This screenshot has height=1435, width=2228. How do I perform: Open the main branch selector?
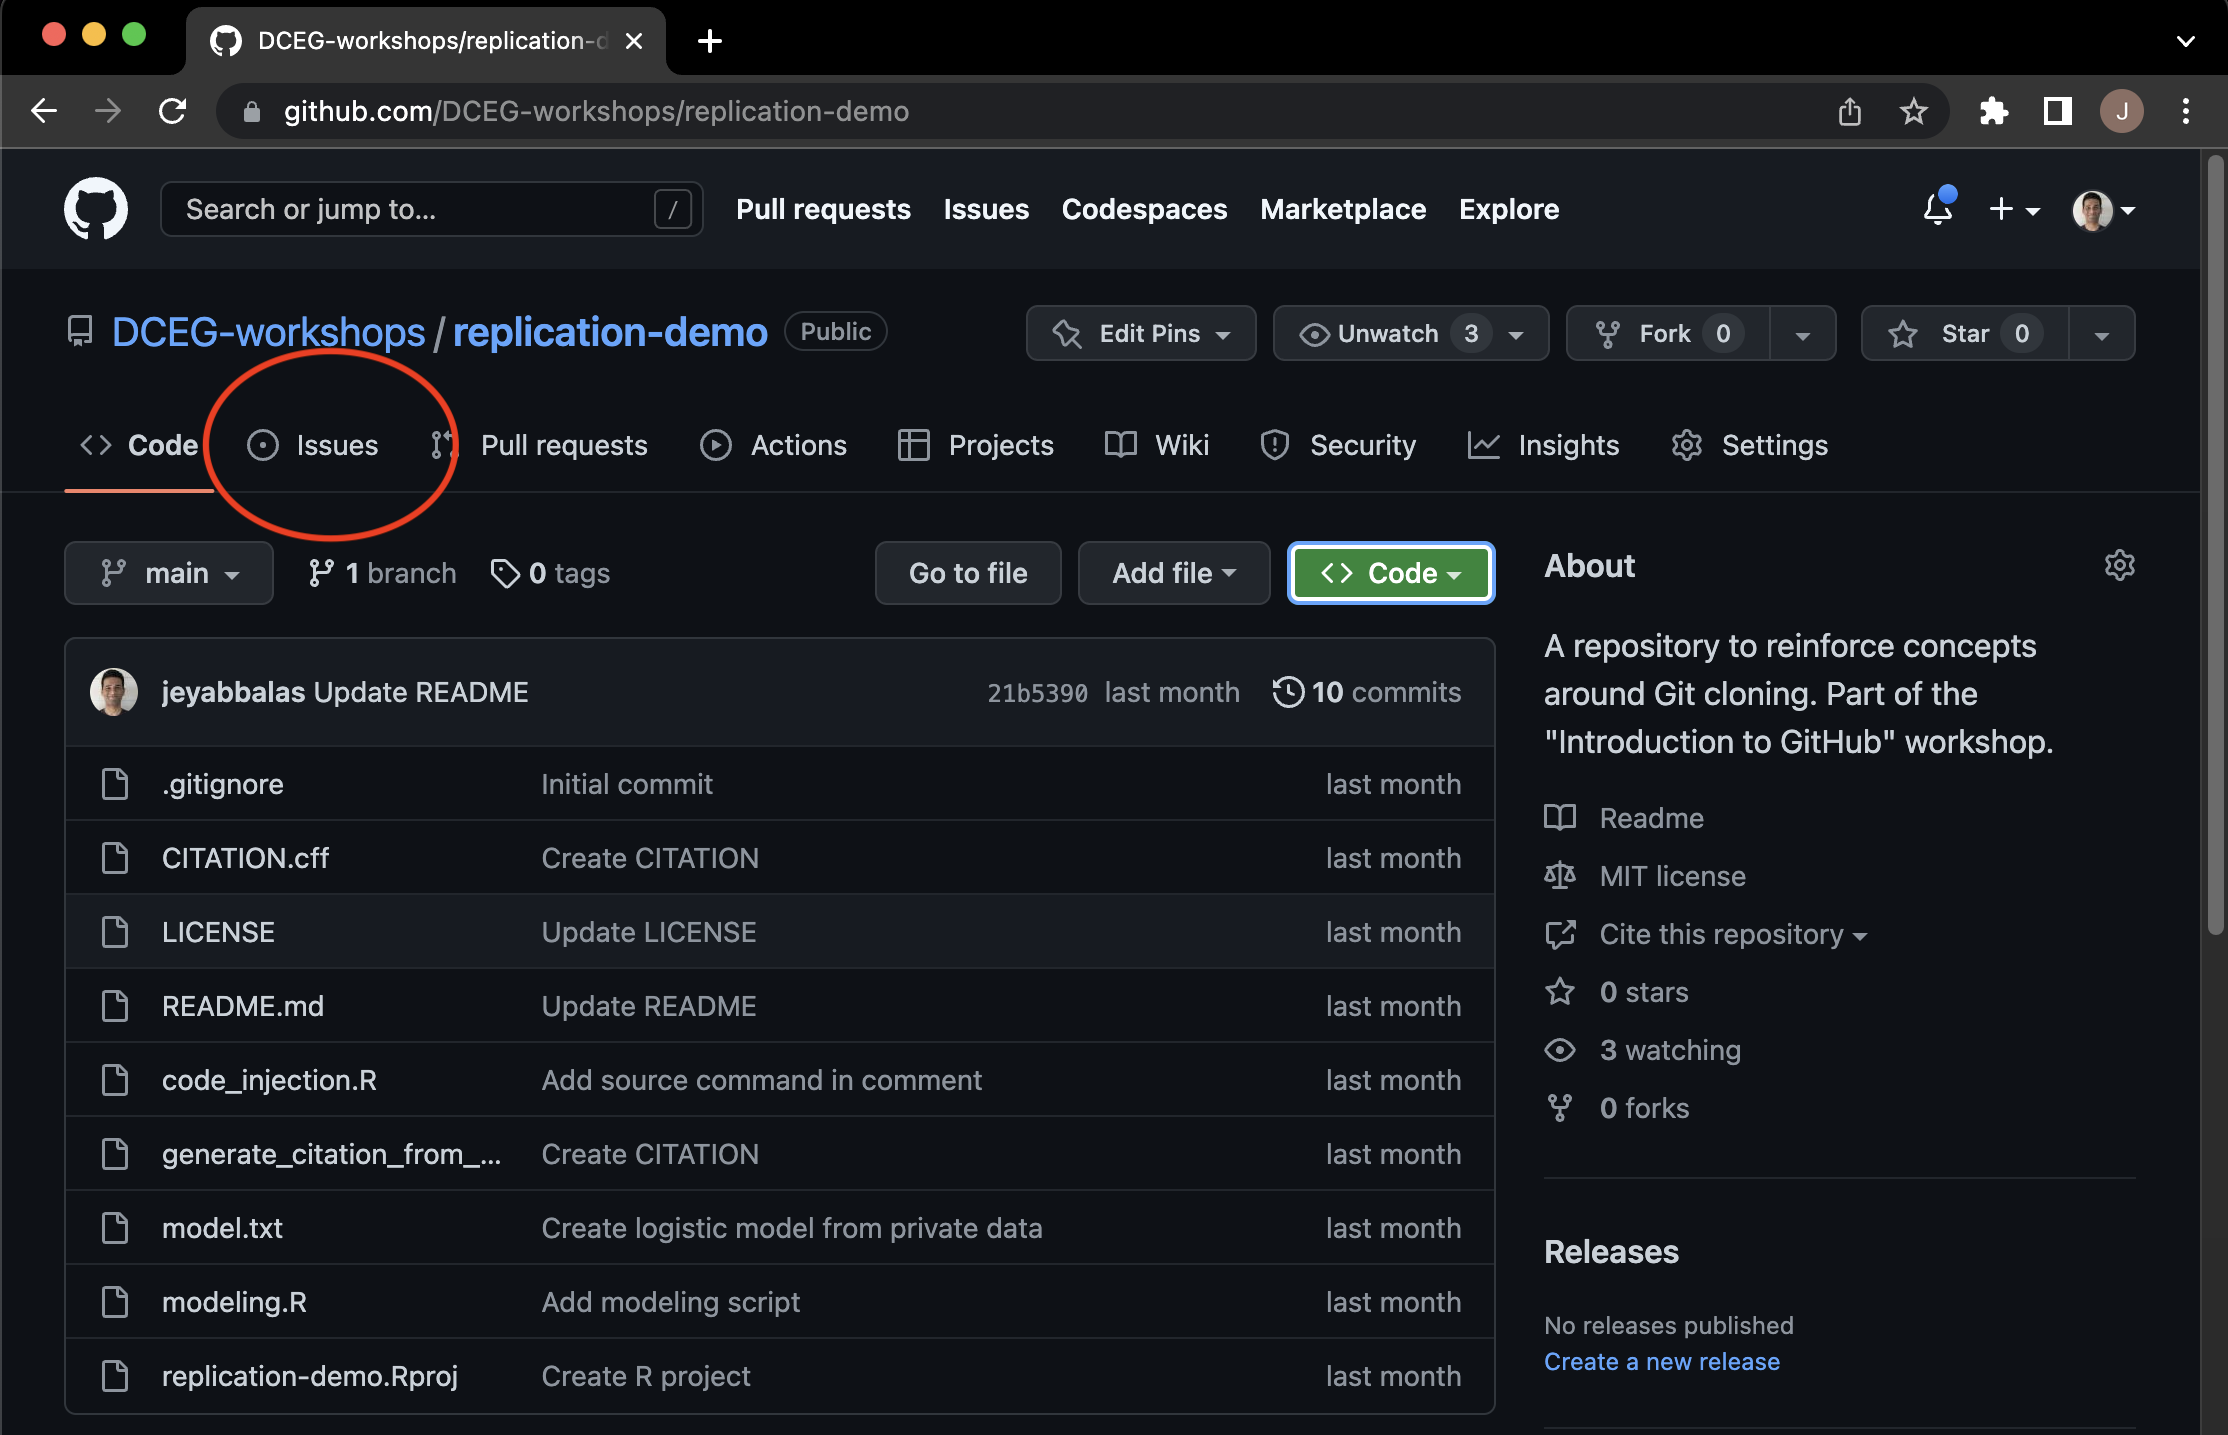[169, 573]
